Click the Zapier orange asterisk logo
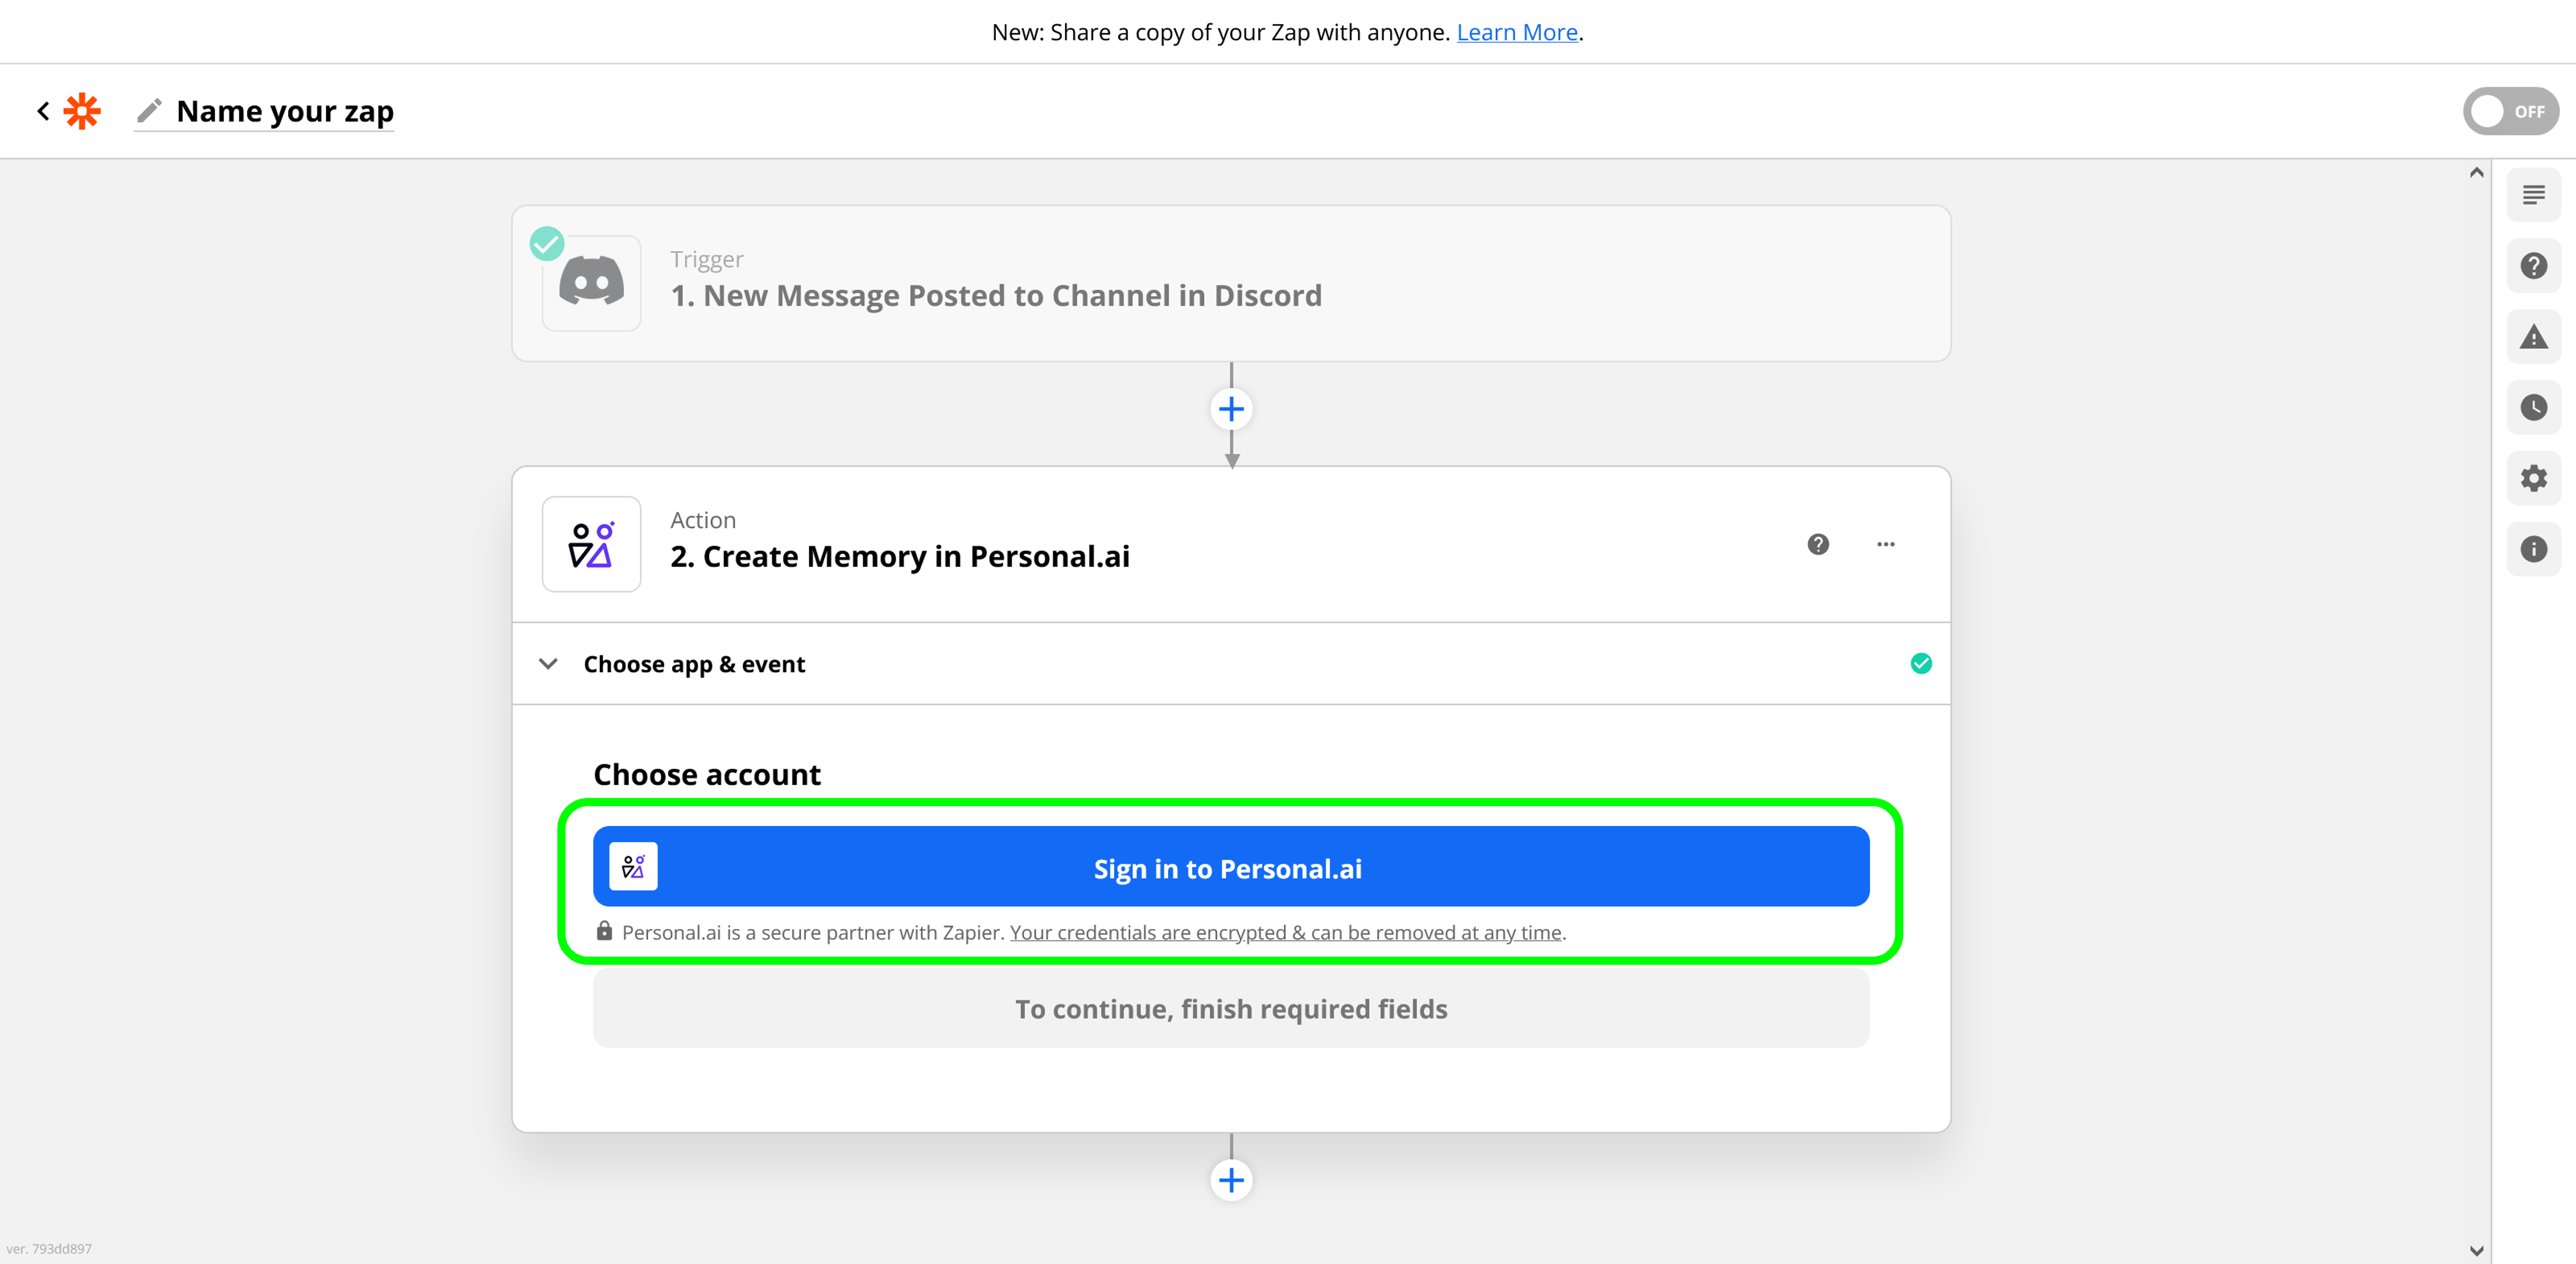Image resolution: width=2576 pixels, height=1264 pixels. pyautogui.click(x=82, y=111)
